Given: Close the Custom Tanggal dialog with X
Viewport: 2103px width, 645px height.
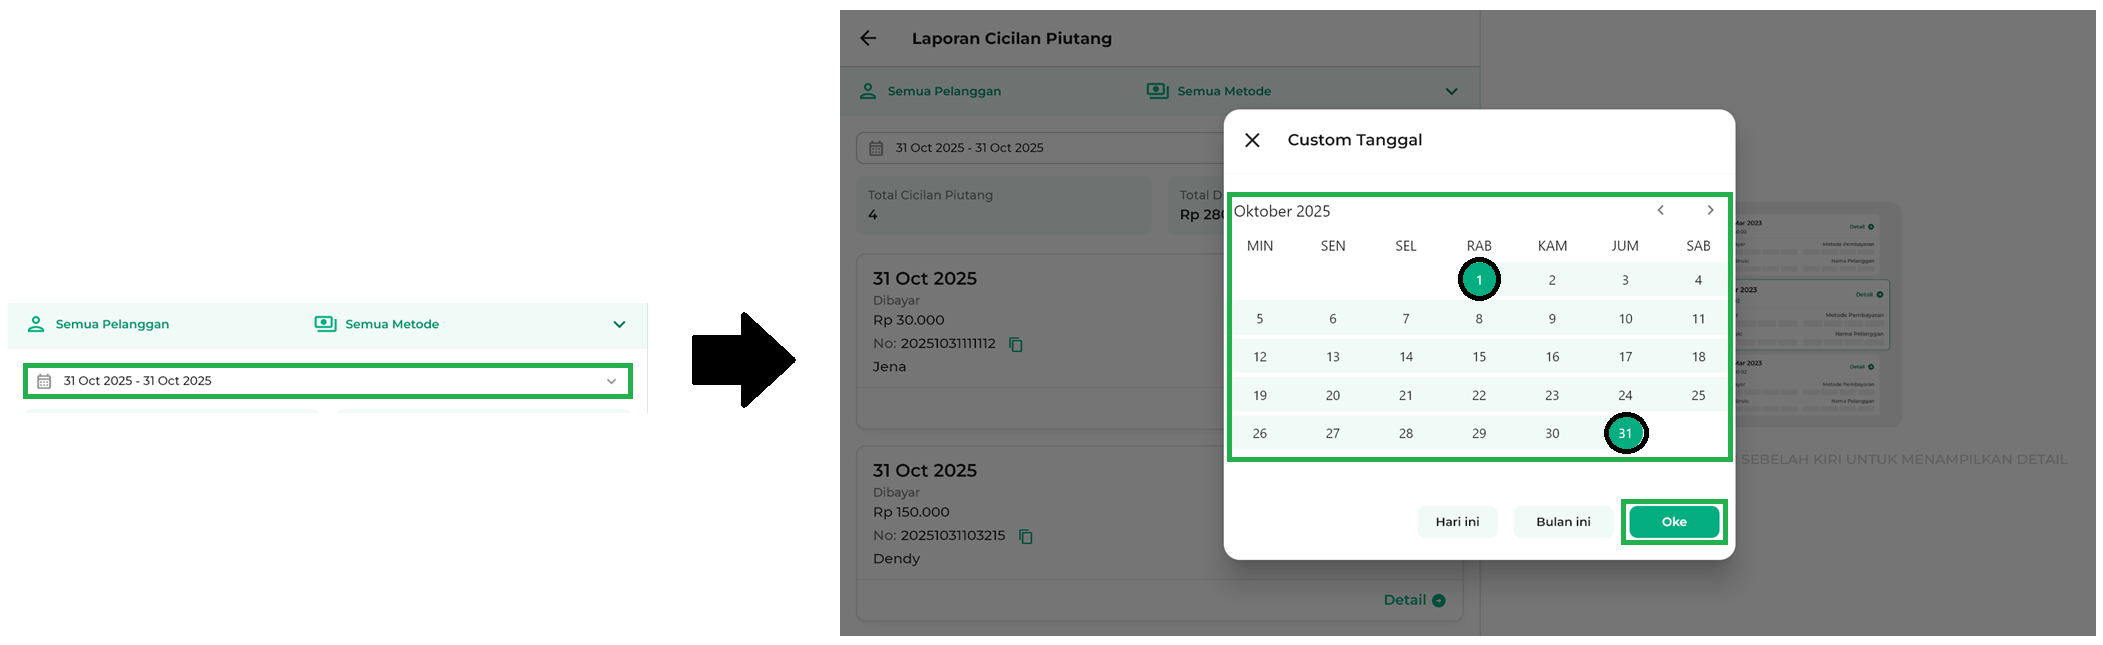Looking at the screenshot, I should (x=1252, y=140).
